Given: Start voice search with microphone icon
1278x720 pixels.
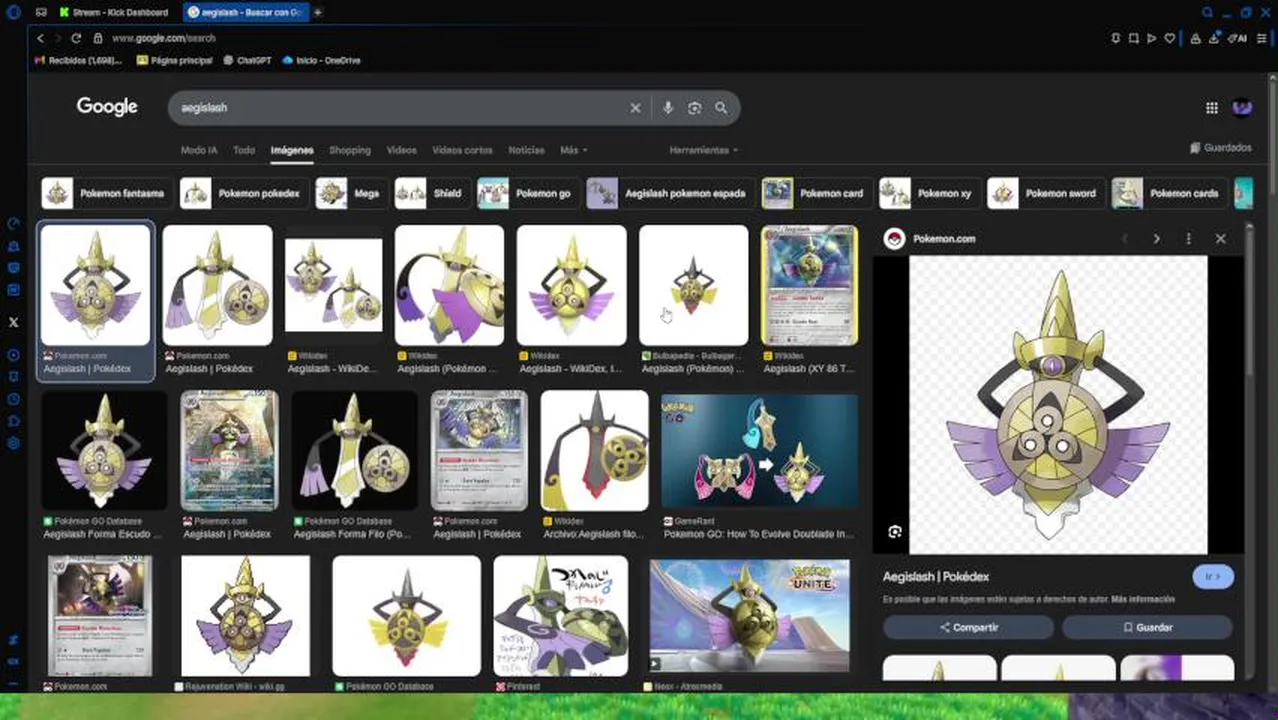Looking at the screenshot, I should pos(667,108).
